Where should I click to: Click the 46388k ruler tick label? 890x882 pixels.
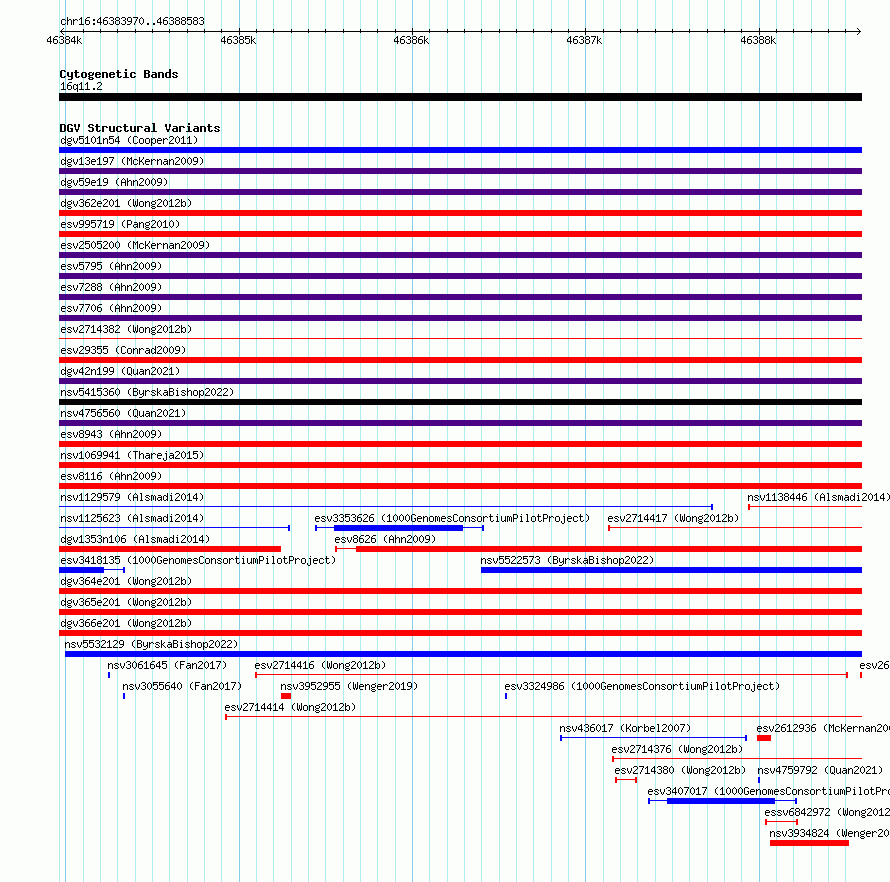coord(758,40)
